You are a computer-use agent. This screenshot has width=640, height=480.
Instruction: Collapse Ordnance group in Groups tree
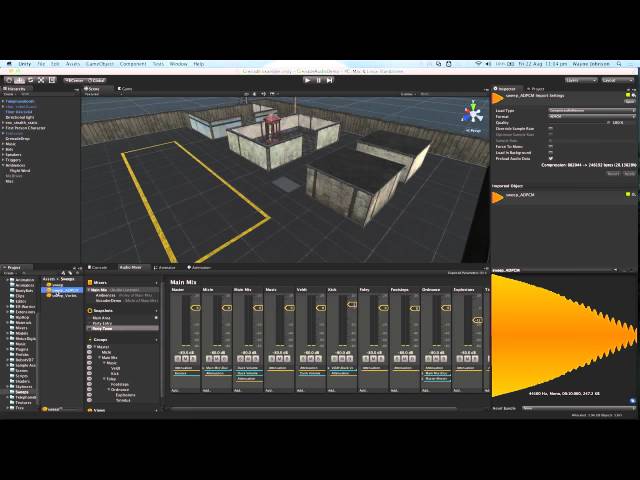pos(109,390)
